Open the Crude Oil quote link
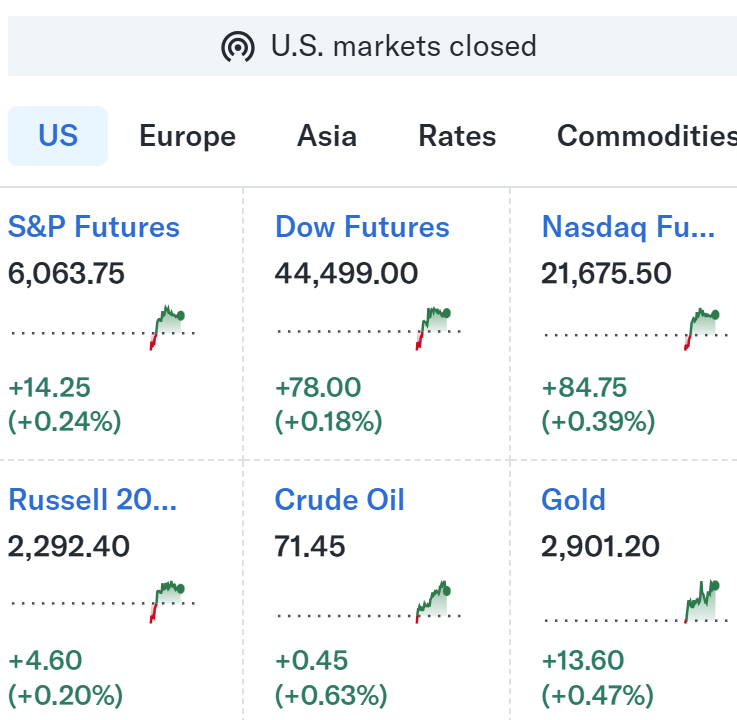This screenshot has width=737, height=720. 339,499
